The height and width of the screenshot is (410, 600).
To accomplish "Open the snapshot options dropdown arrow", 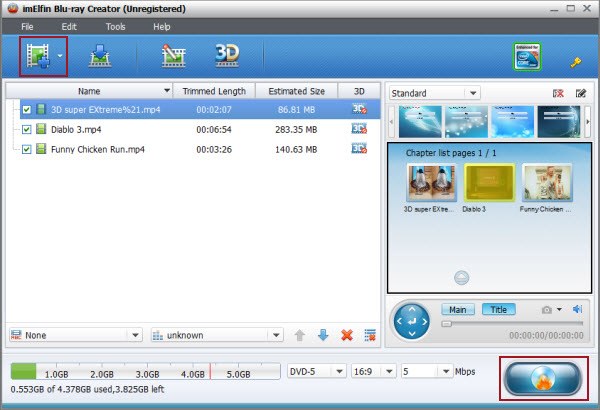I will tap(559, 309).
